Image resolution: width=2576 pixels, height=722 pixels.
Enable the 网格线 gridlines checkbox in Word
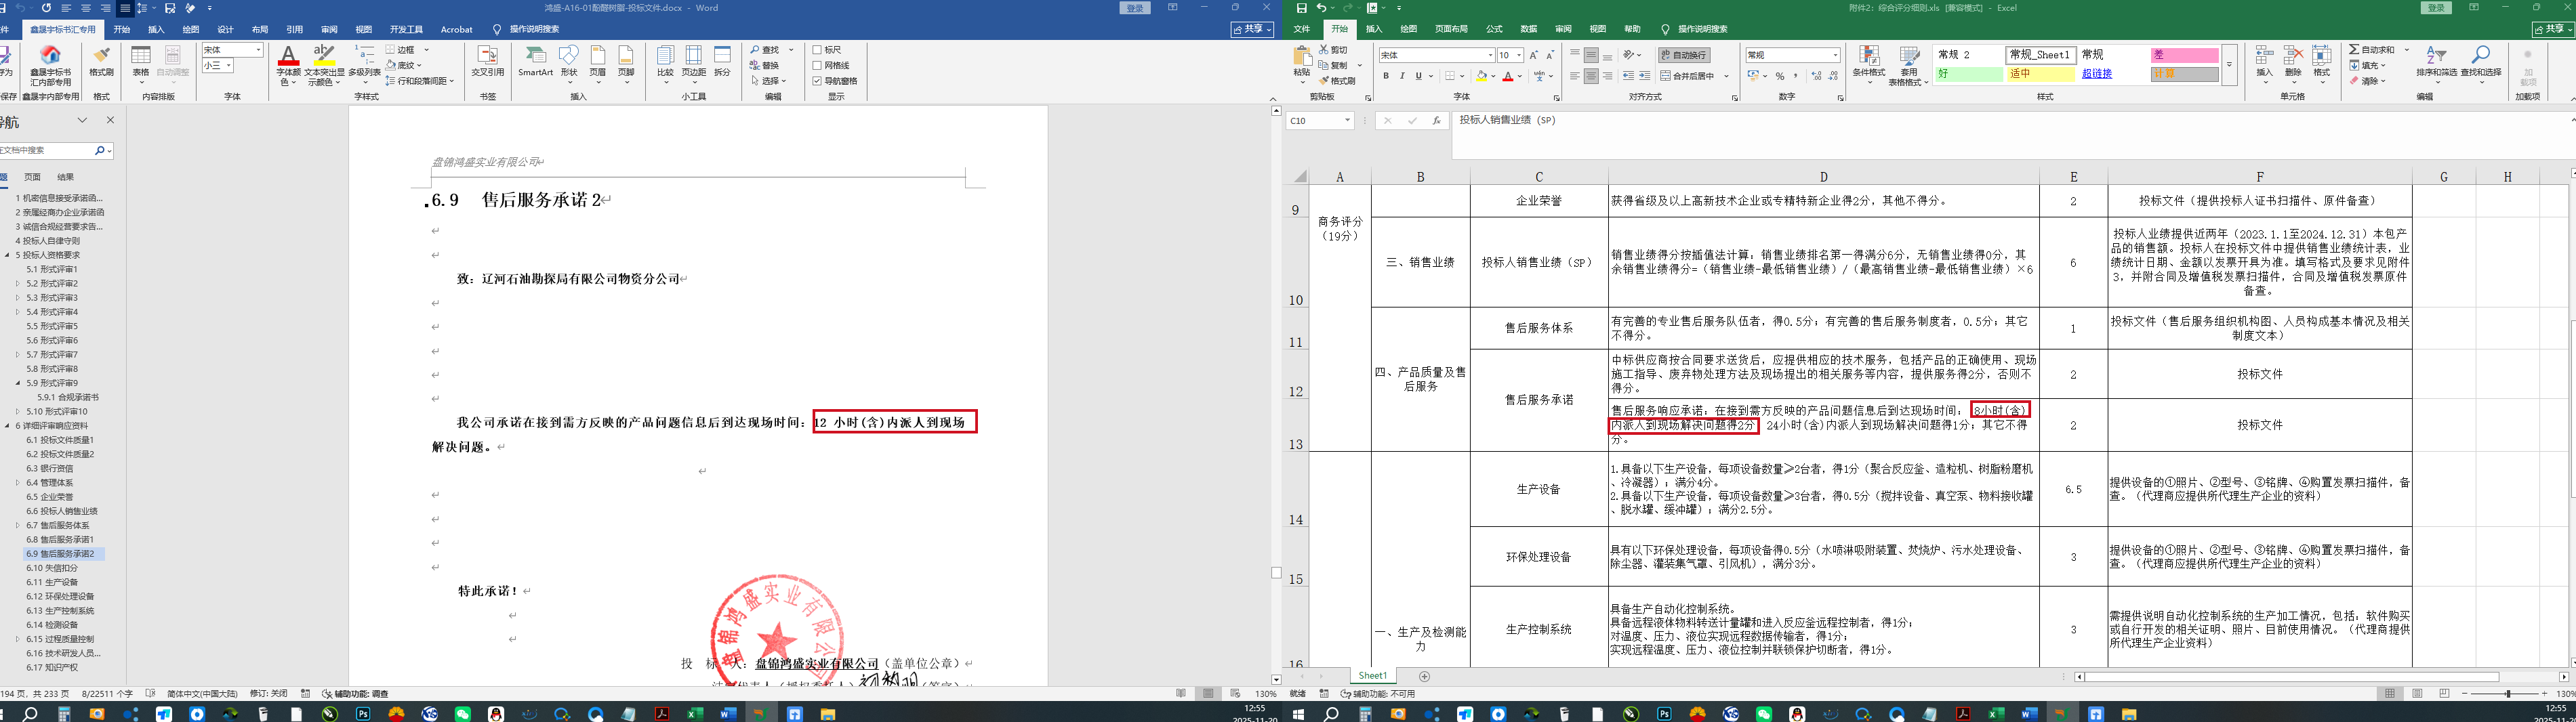point(817,65)
